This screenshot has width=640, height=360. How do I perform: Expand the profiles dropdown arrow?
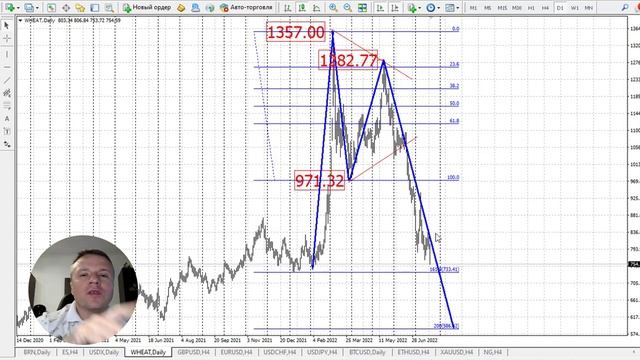(x=37, y=8)
